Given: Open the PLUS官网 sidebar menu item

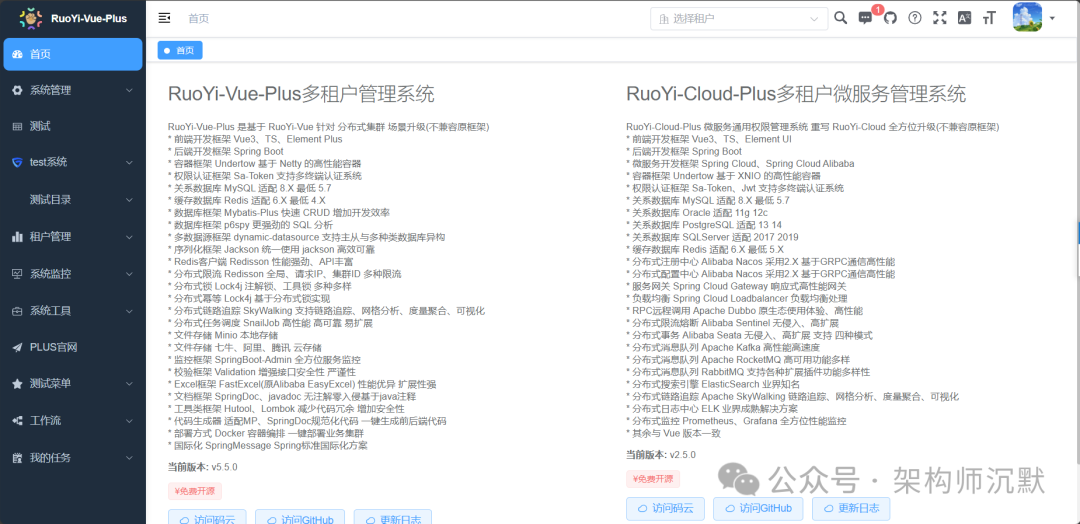Looking at the screenshot, I should pos(73,347).
